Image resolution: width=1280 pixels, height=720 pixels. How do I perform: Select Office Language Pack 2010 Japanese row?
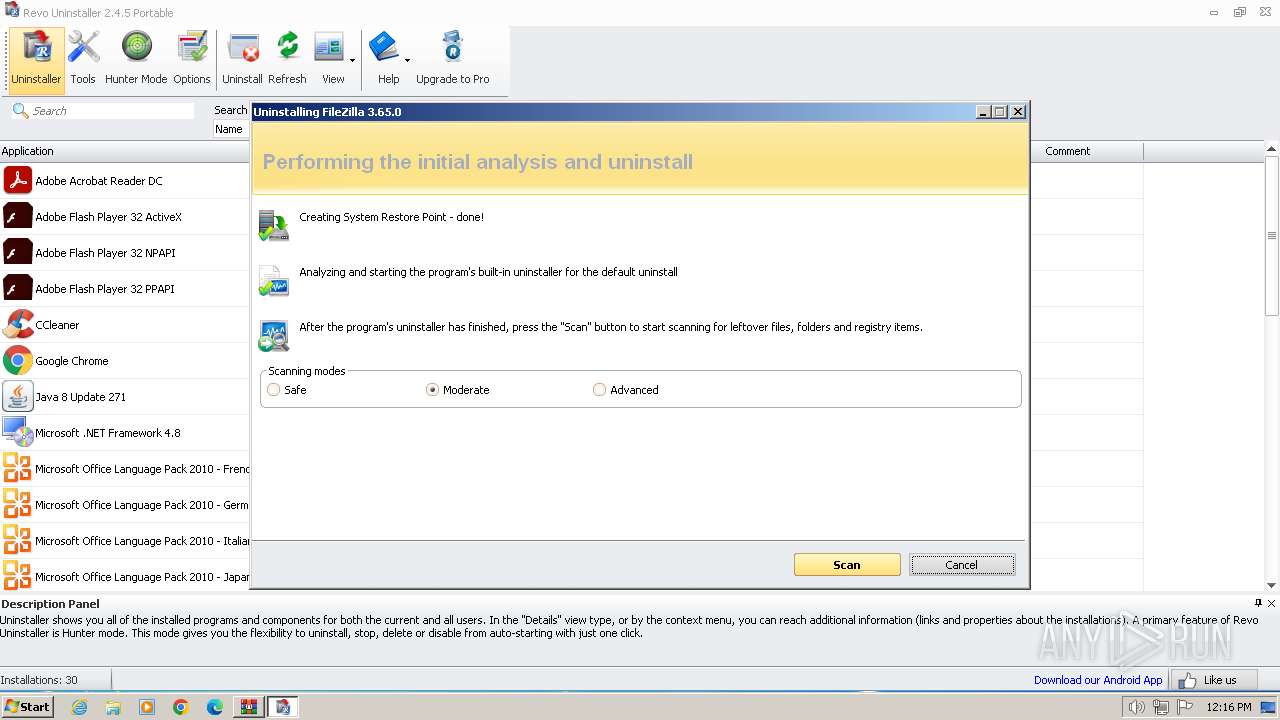[125, 577]
